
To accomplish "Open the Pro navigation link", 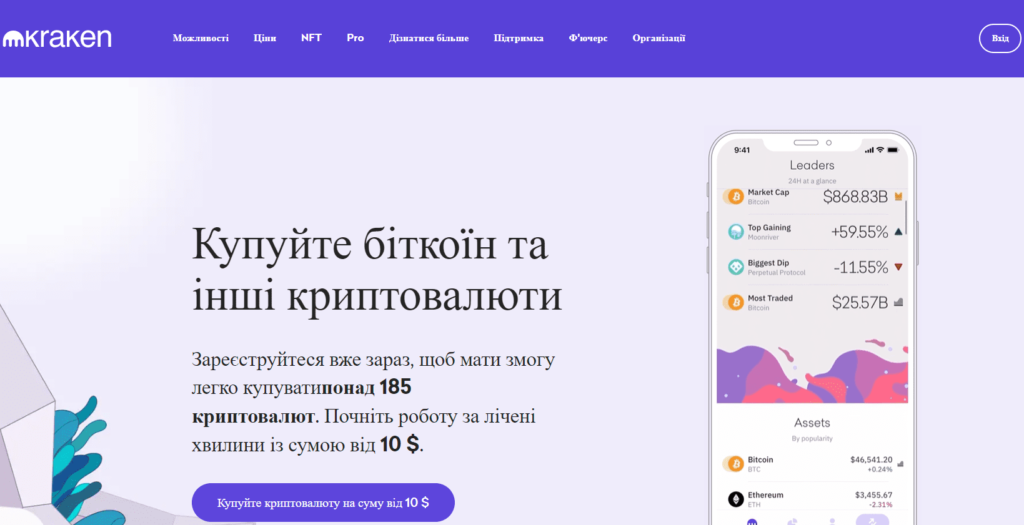I will (355, 38).
